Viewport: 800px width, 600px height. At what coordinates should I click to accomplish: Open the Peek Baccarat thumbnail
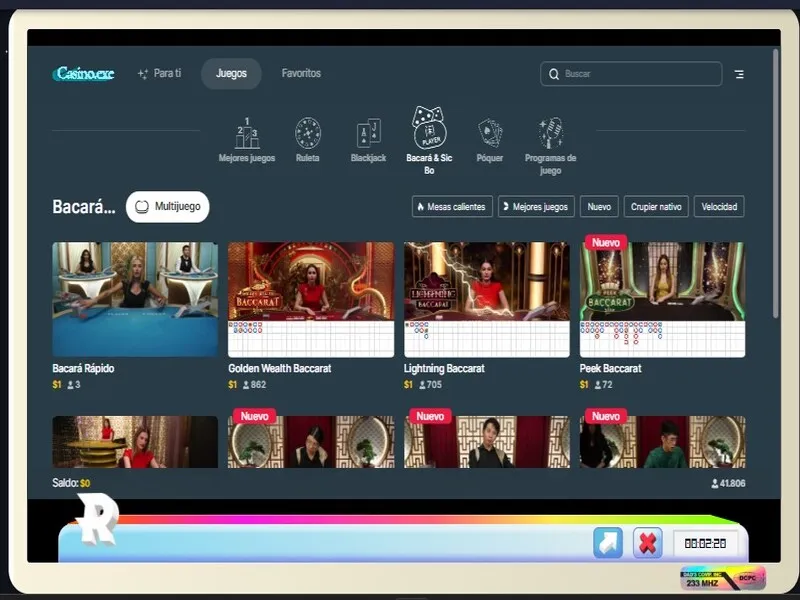click(x=662, y=299)
